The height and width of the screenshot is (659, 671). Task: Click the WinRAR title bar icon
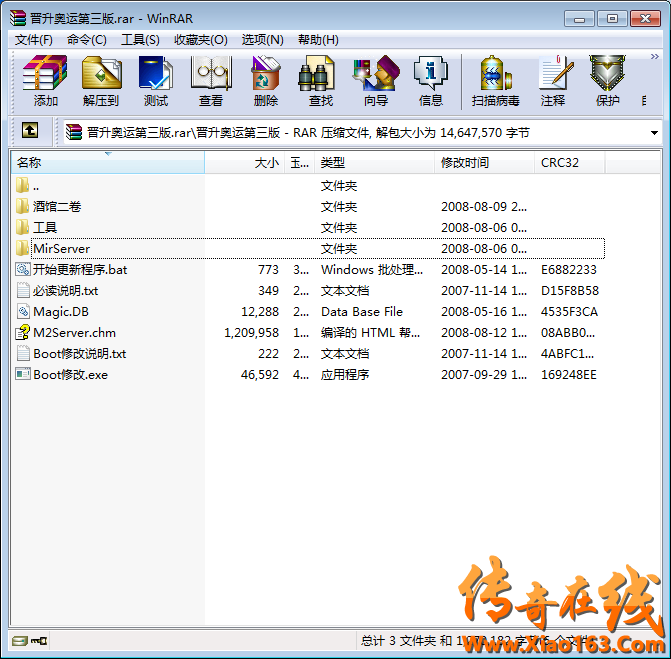click(x=18, y=18)
